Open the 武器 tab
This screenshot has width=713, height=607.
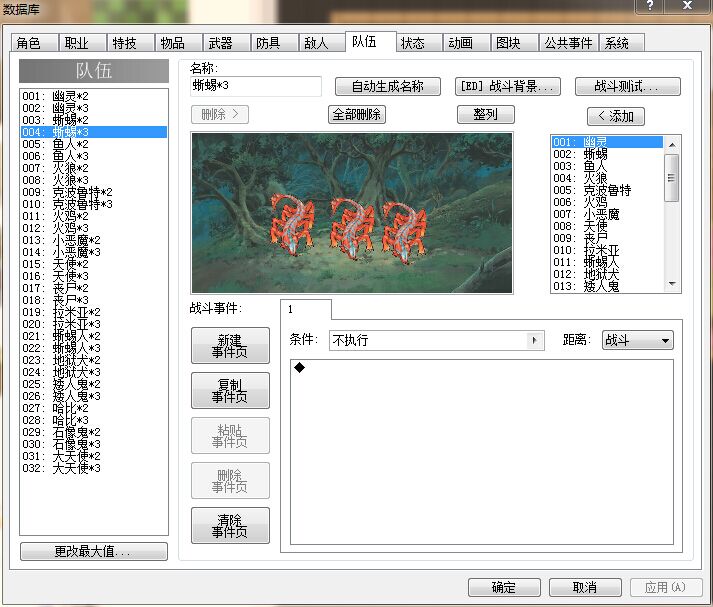(x=227, y=43)
